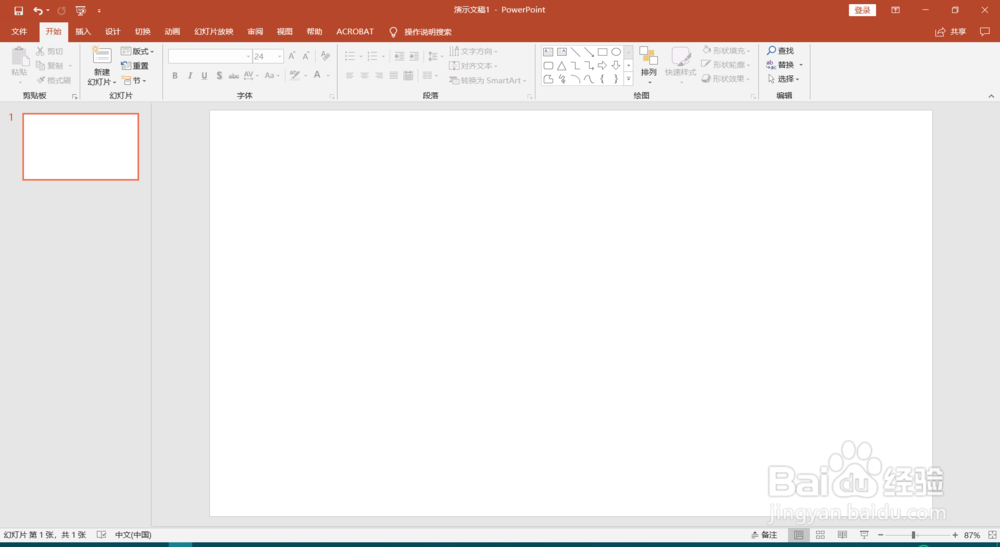Select the right arrow shape in gallery
The image size is (1000, 547).
point(602,66)
